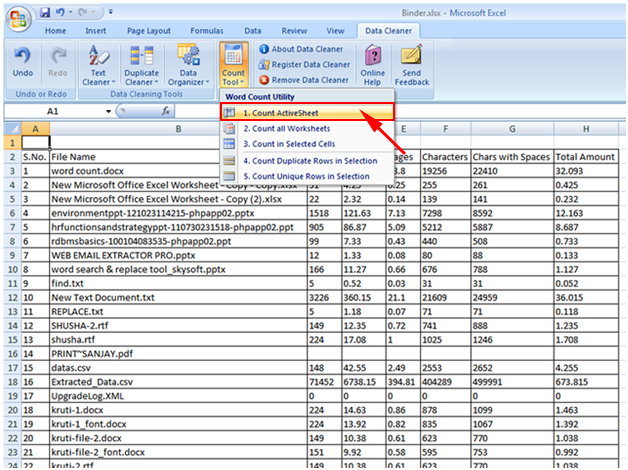Click the Office button logo
The width and height of the screenshot is (628, 470).
[18, 19]
